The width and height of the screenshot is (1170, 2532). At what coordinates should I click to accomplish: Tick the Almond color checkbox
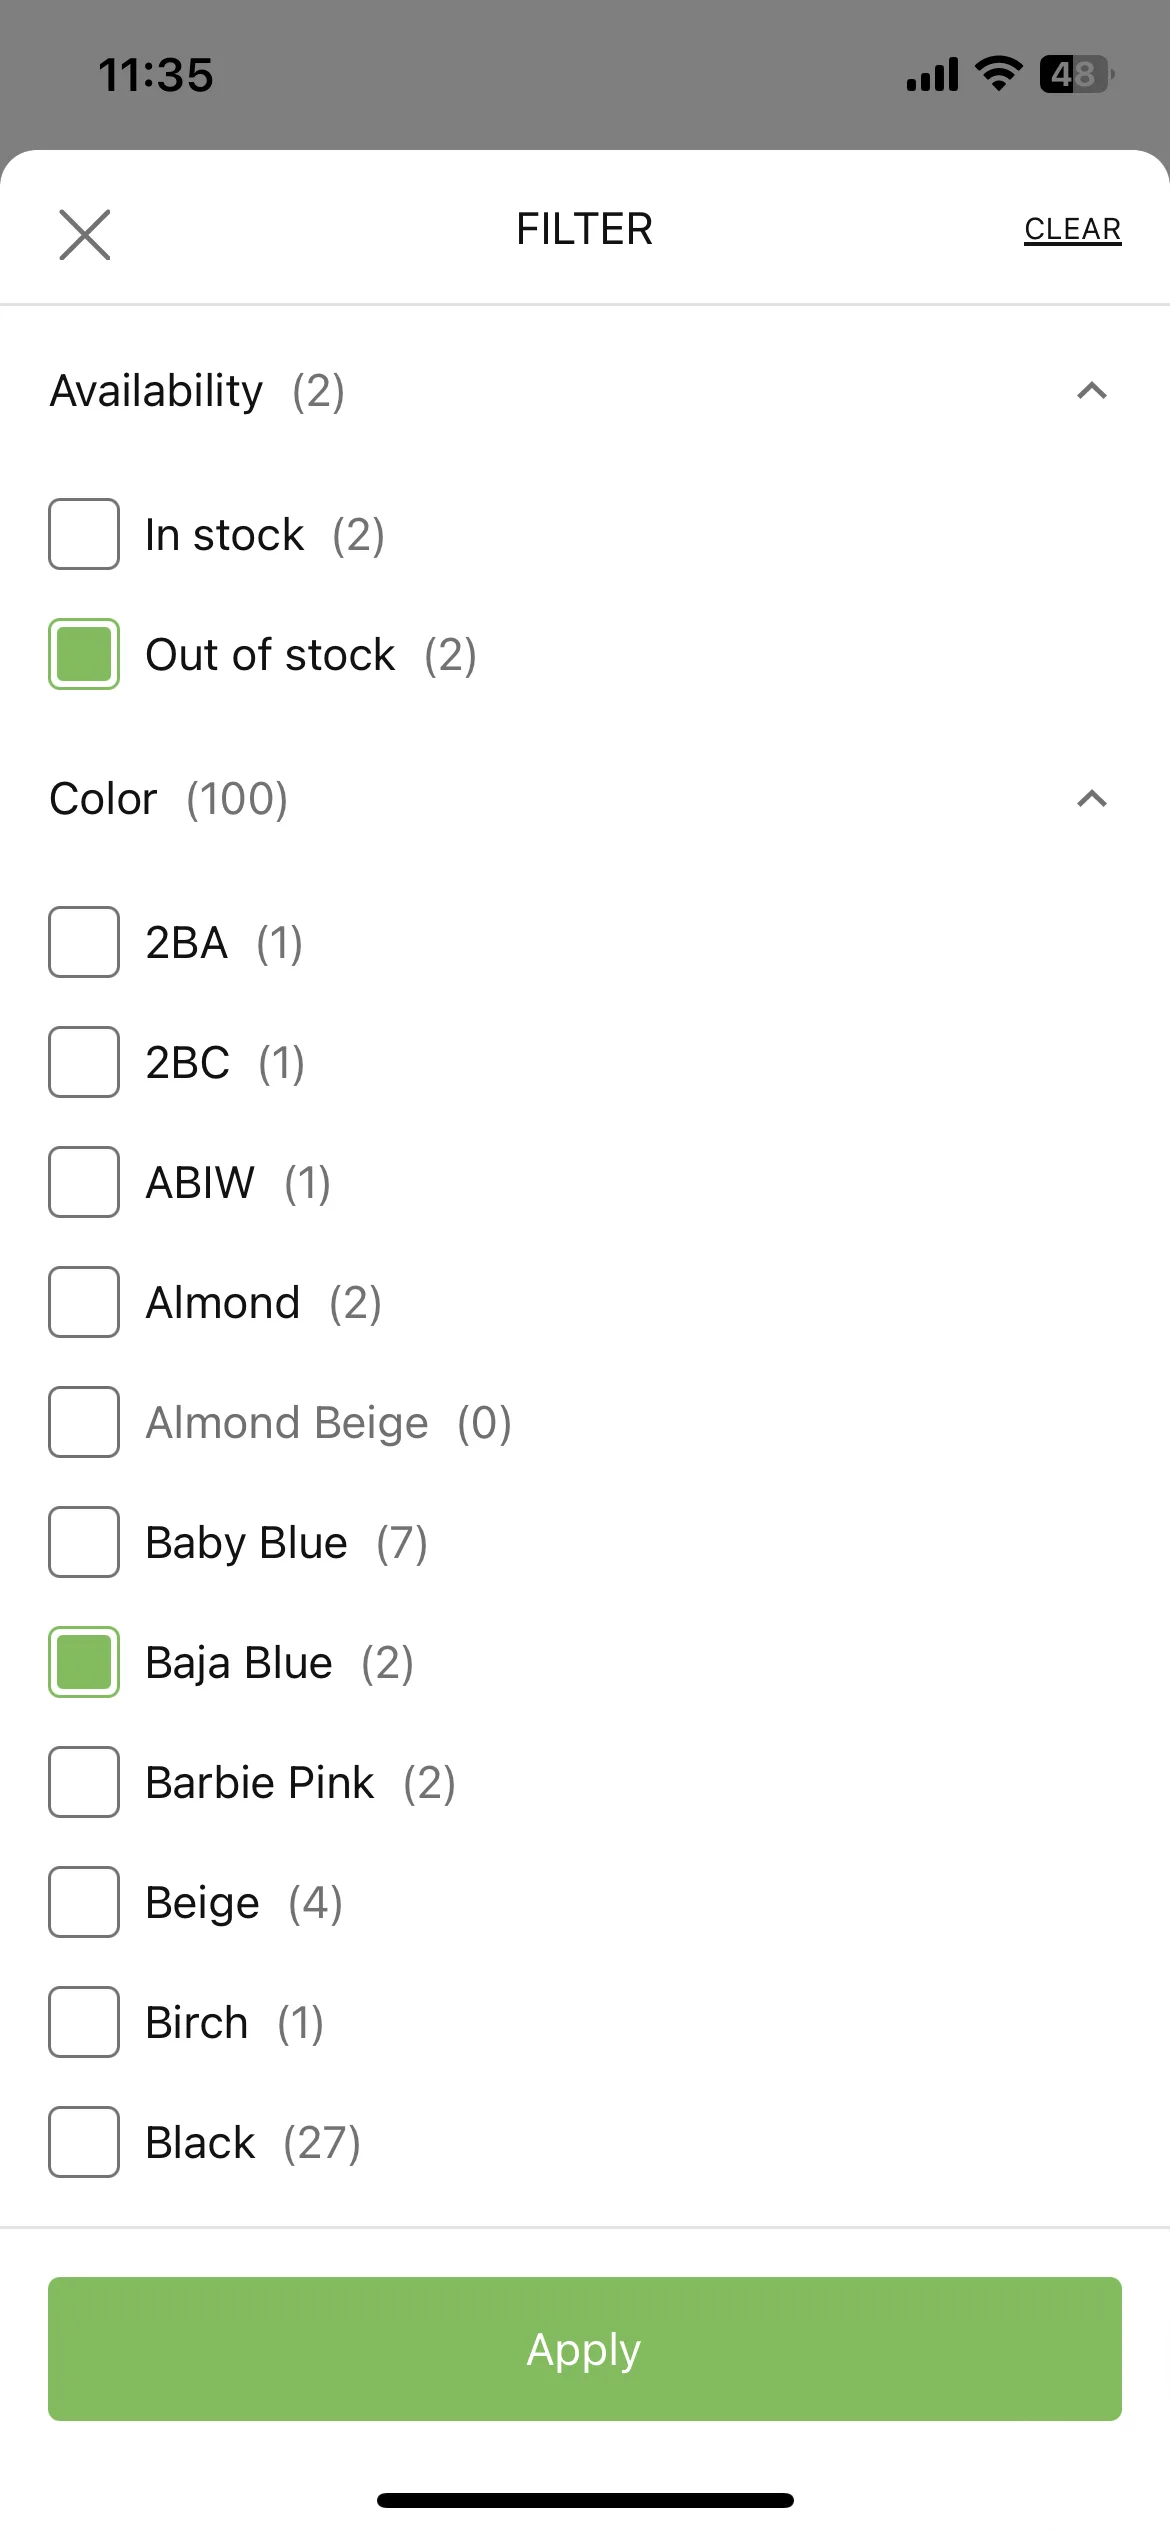pyautogui.click(x=84, y=1302)
